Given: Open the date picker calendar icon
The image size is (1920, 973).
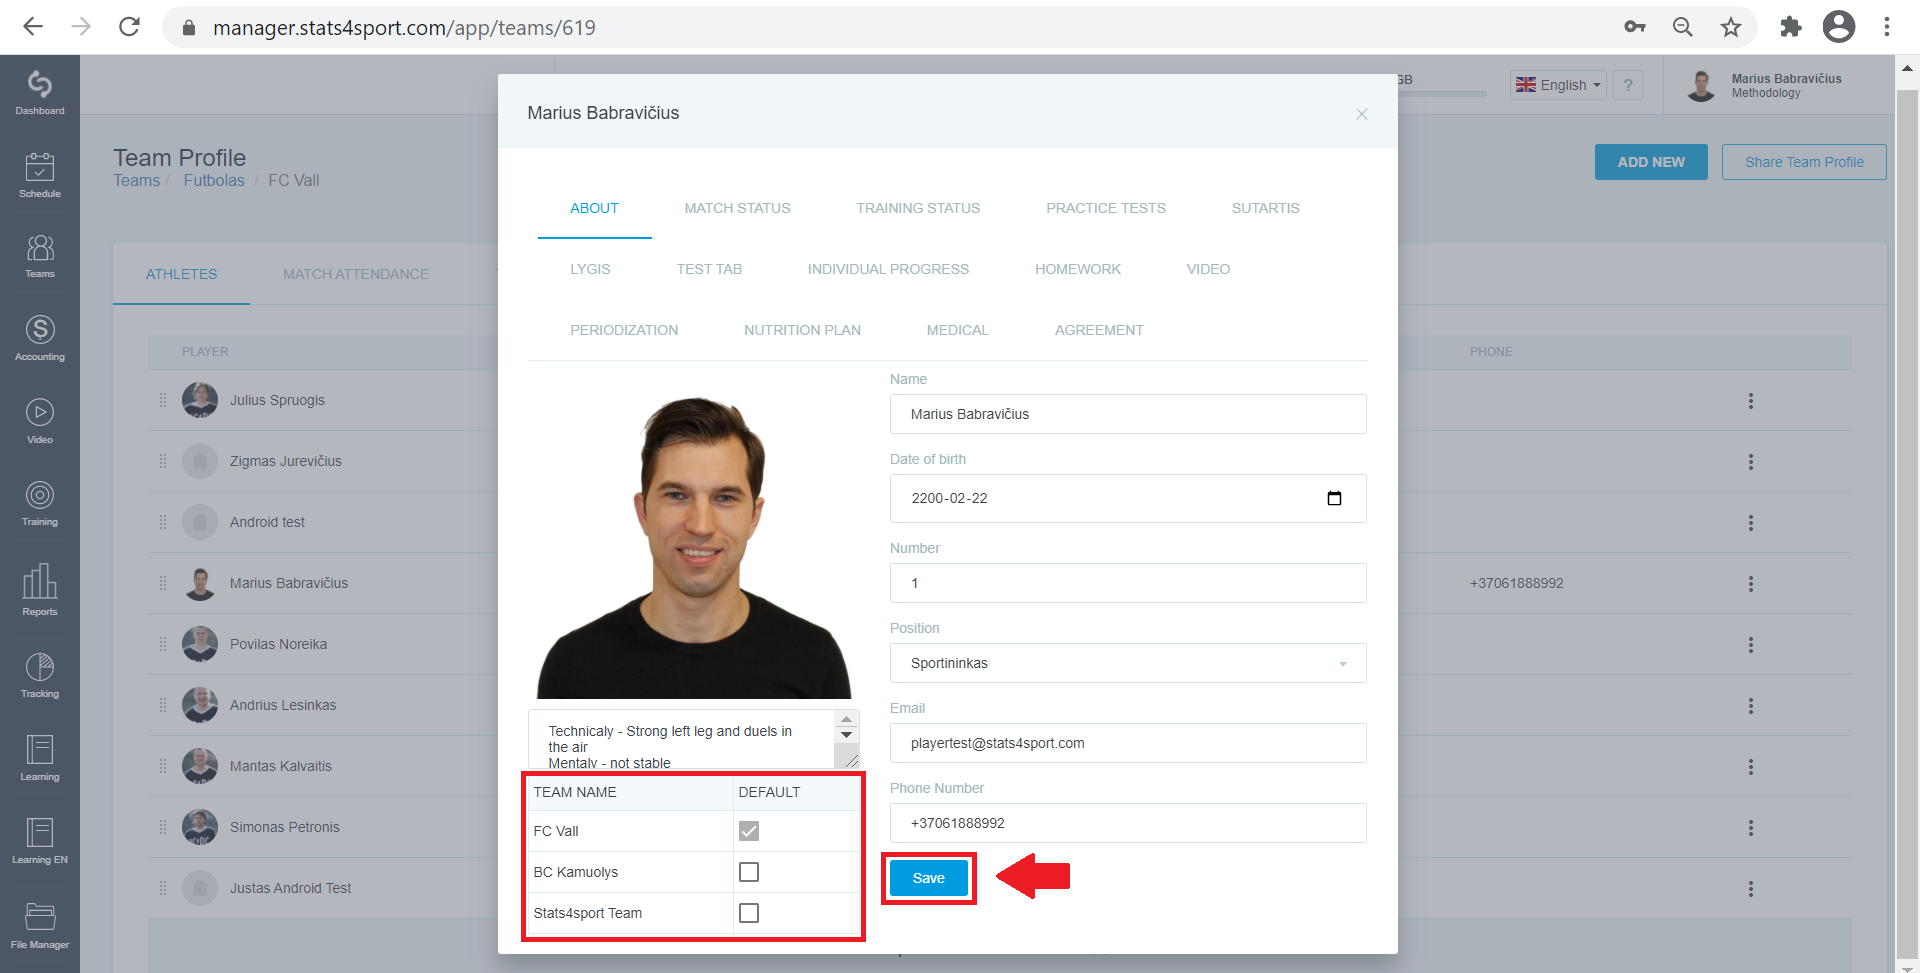Looking at the screenshot, I should click(1334, 498).
